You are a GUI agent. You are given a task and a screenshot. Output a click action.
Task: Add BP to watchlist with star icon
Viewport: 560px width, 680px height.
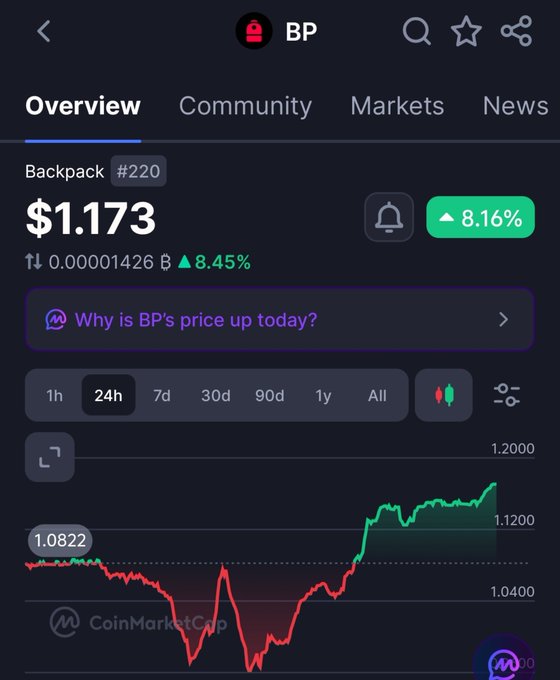click(466, 31)
